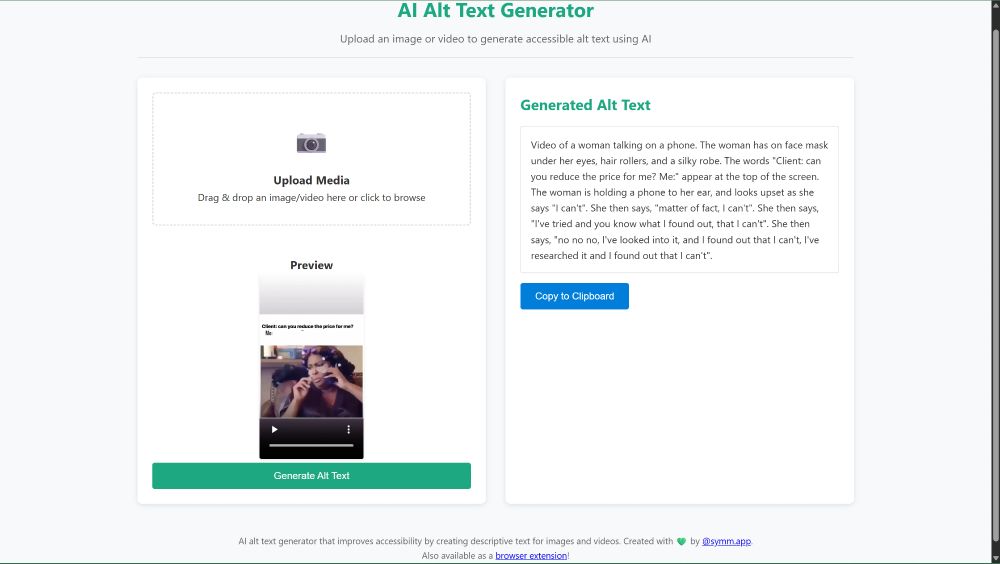Play the preview video

(274, 429)
